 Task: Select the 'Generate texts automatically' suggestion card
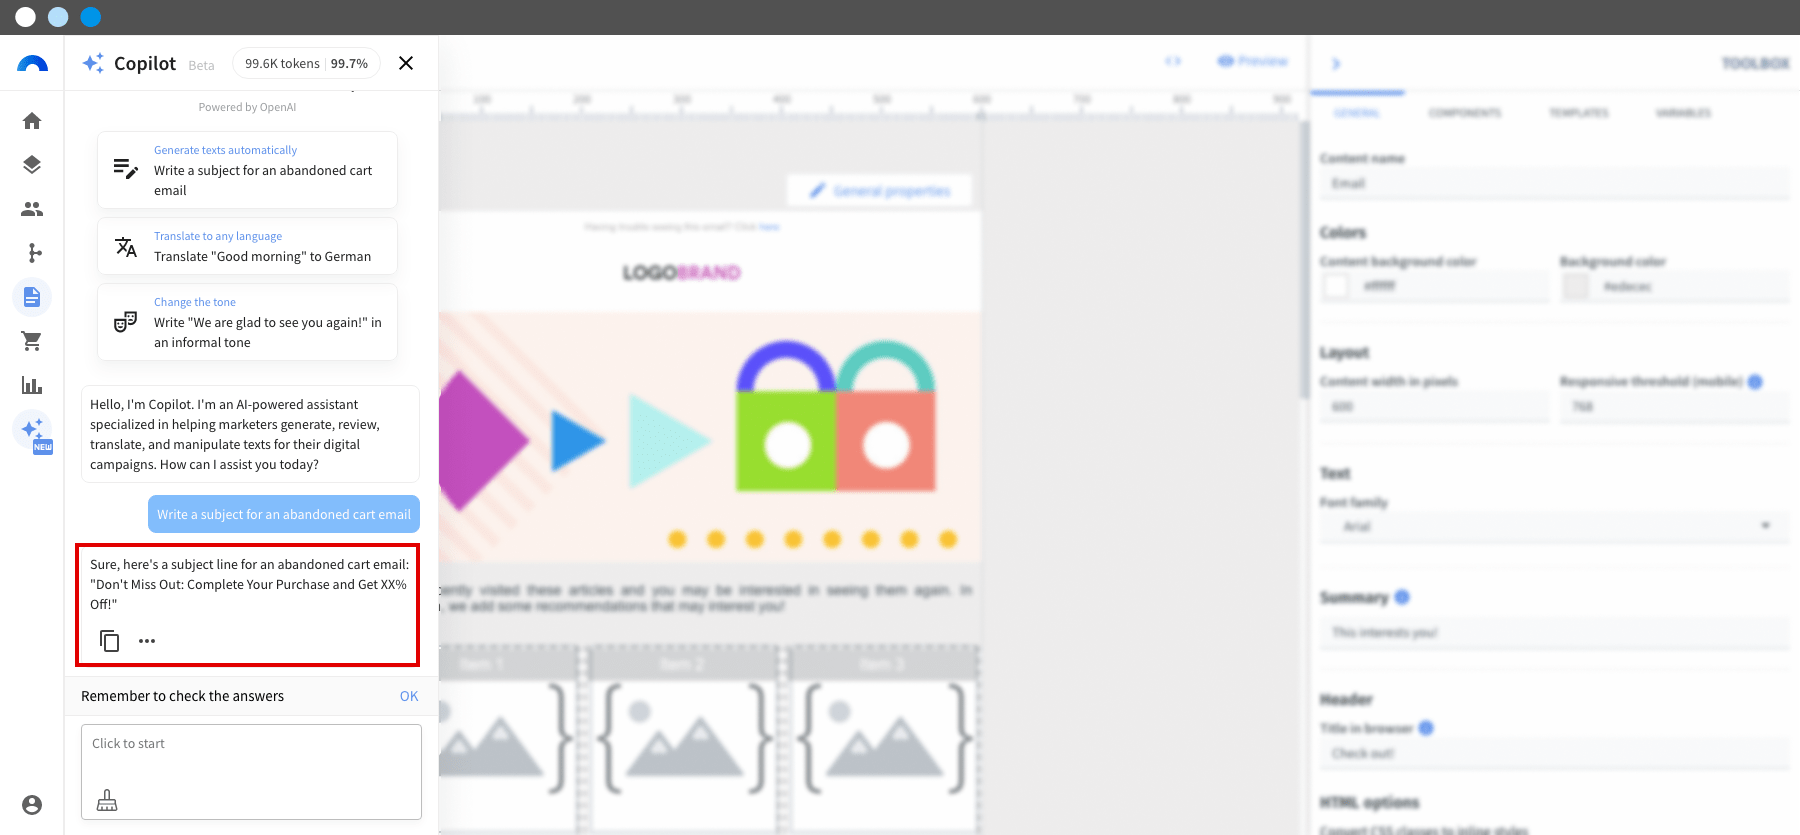[x=247, y=170]
